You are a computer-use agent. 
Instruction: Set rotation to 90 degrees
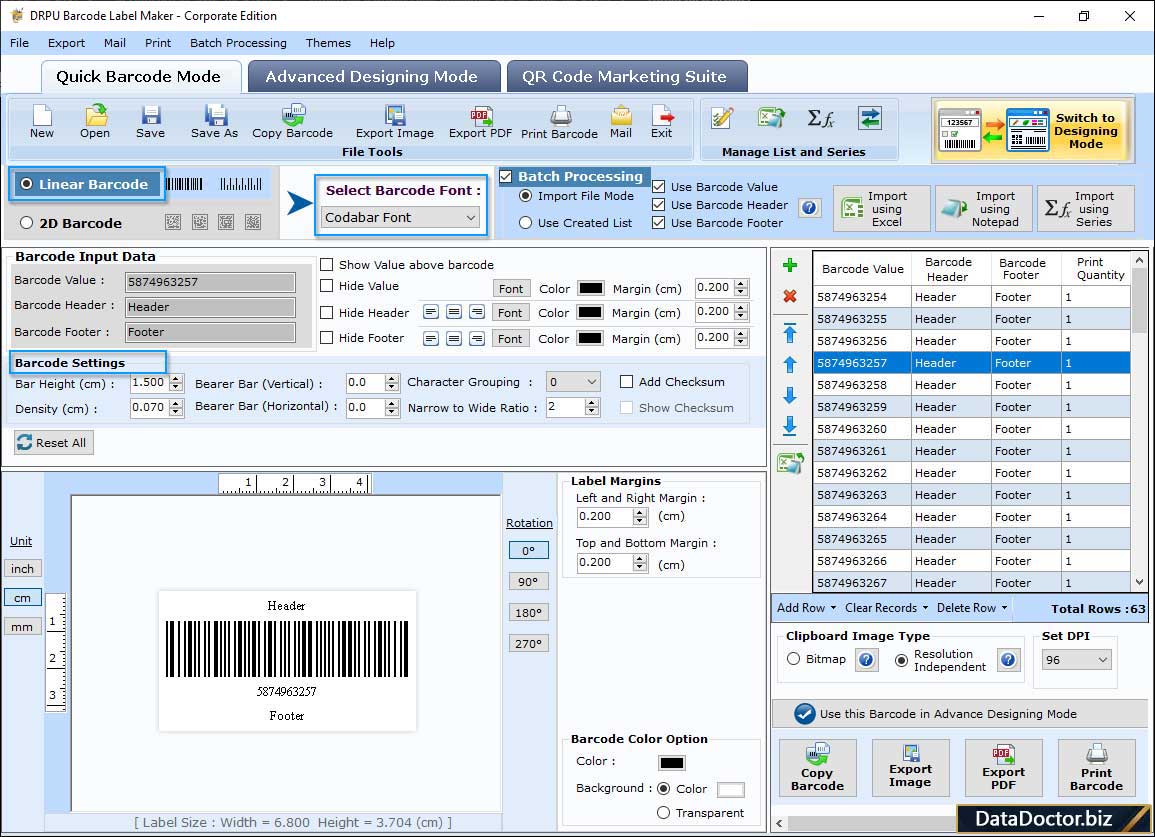[x=528, y=581]
